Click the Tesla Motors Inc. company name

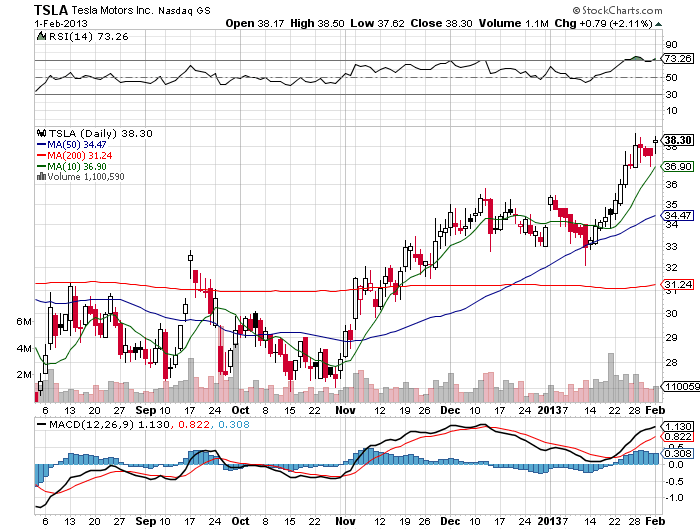pyautogui.click(x=112, y=10)
